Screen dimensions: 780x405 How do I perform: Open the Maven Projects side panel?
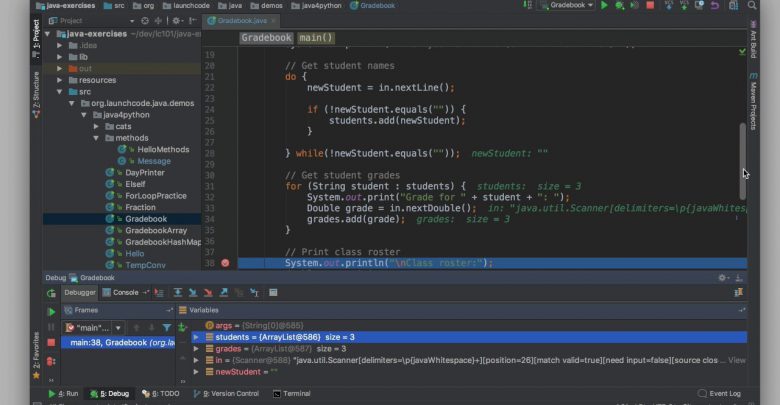(x=754, y=101)
